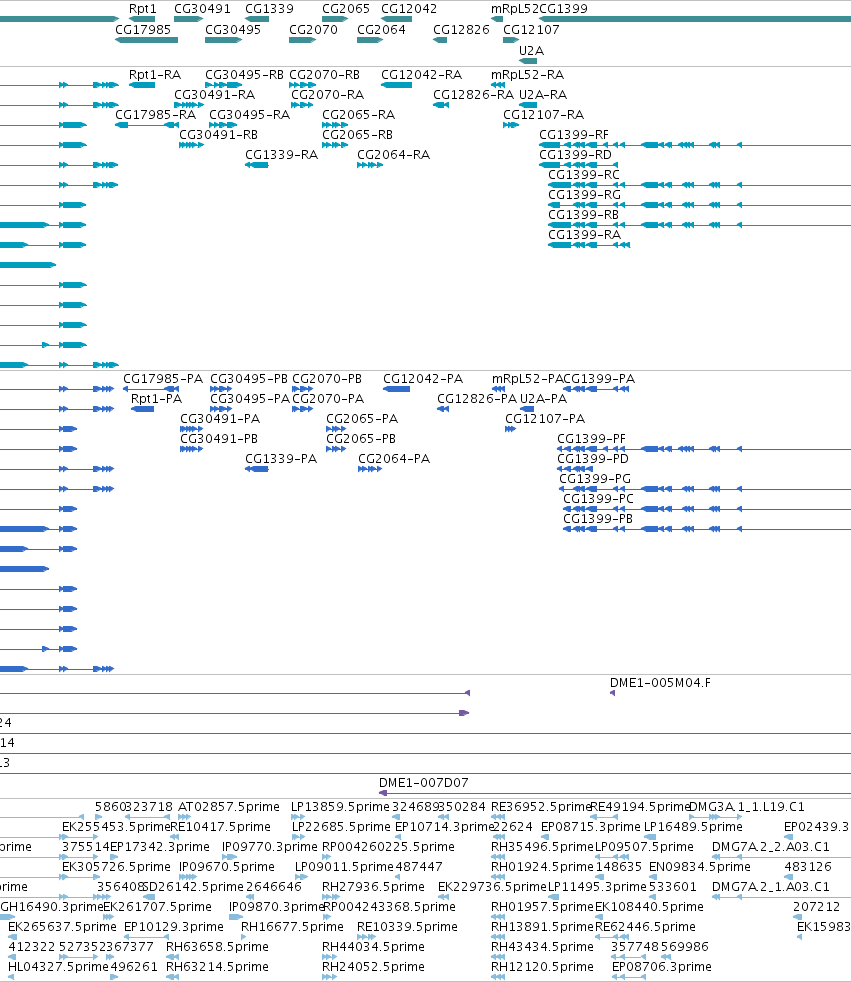Click the CG2064 gene label
The image size is (851, 982).
pyautogui.click(x=381, y=29)
